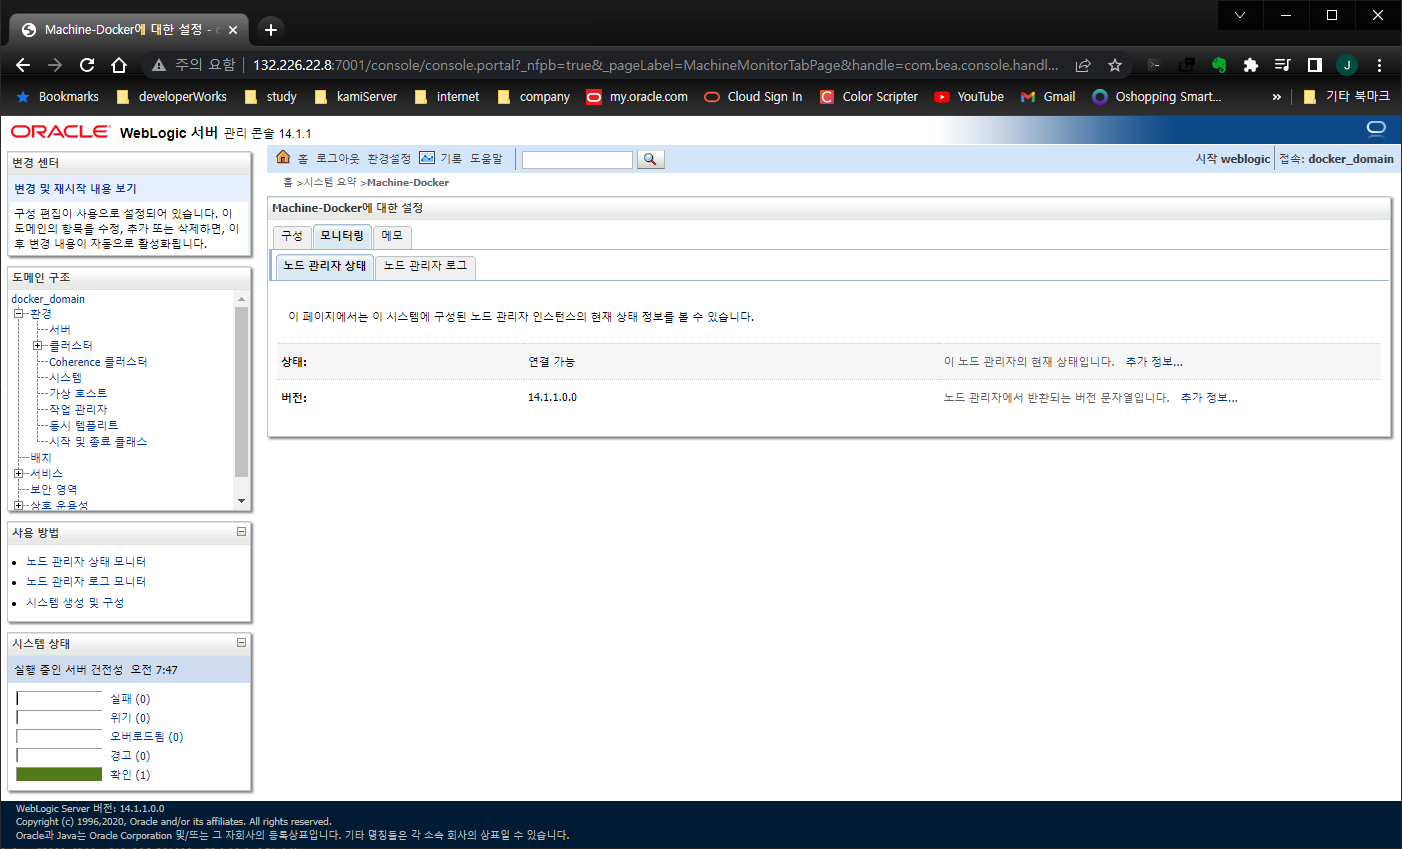Expand the 상호 운용성 tree node
This screenshot has height=849, width=1402.
click(x=19, y=505)
